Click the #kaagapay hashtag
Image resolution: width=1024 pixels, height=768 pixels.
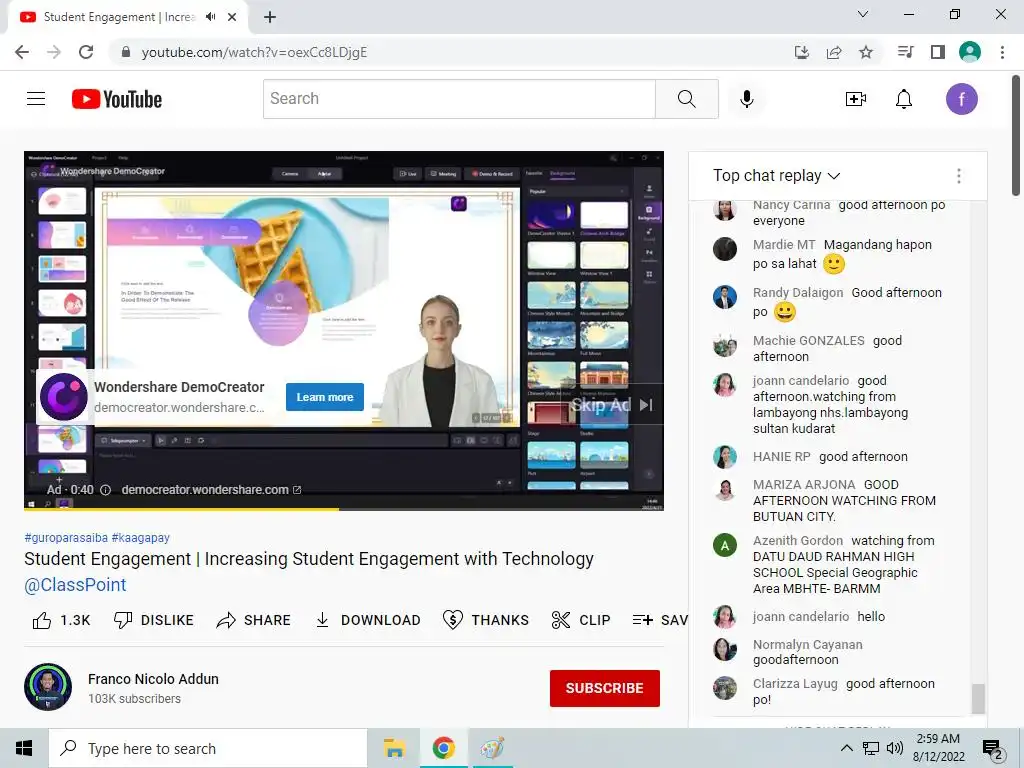pyautogui.click(x=140, y=537)
